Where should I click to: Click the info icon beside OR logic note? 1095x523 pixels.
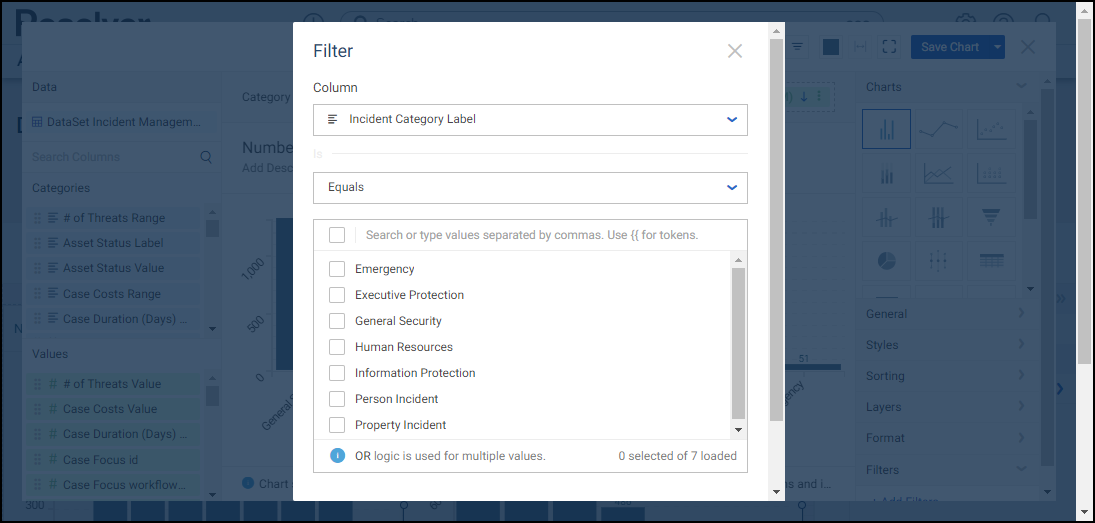(338, 456)
